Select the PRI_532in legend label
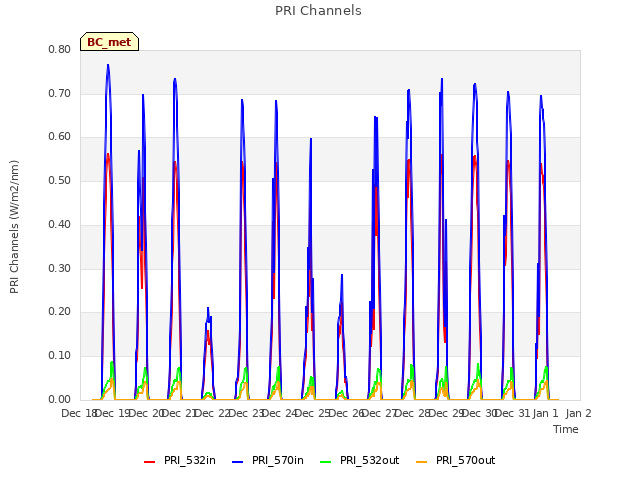This screenshot has width=640, height=480. click(x=190, y=460)
